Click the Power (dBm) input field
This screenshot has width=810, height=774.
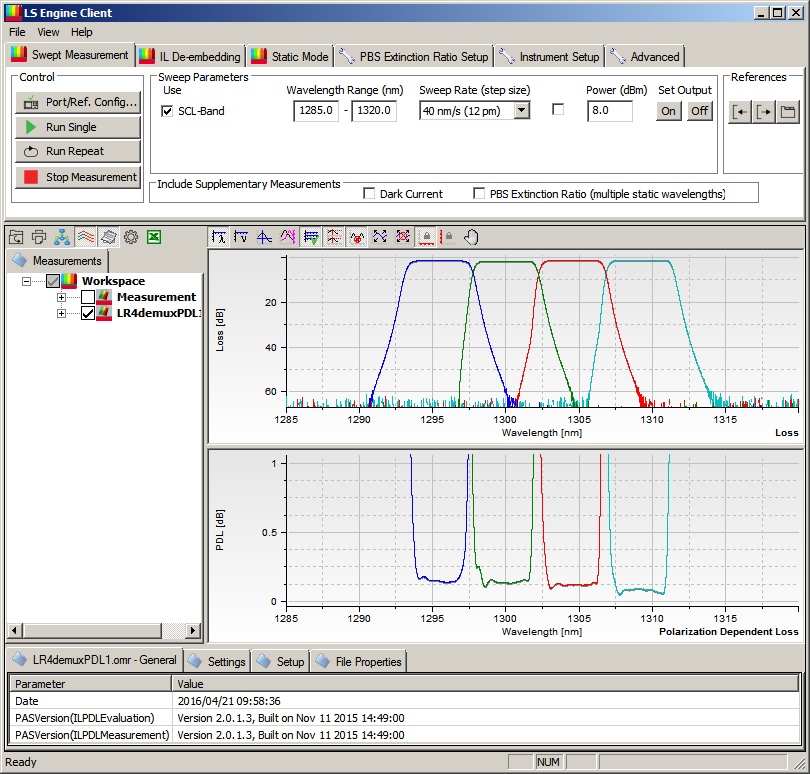pyautogui.click(x=609, y=111)
